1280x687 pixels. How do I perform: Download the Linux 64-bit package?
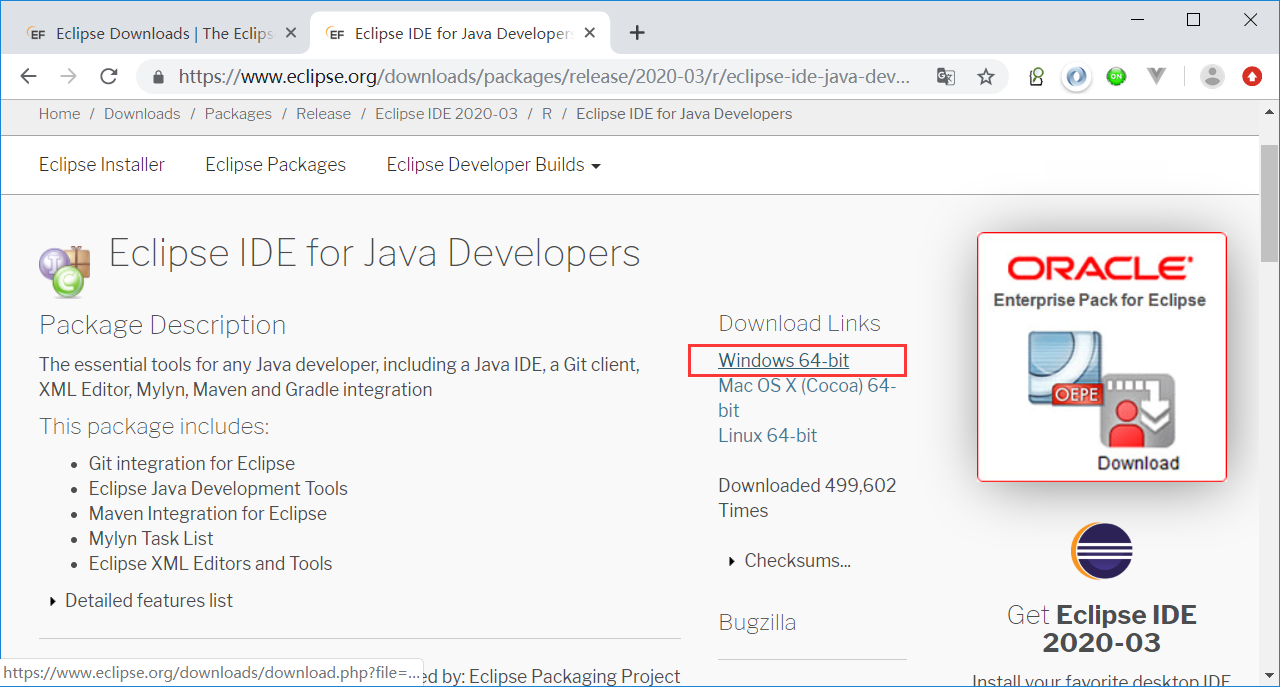click(x=768, y=436)
